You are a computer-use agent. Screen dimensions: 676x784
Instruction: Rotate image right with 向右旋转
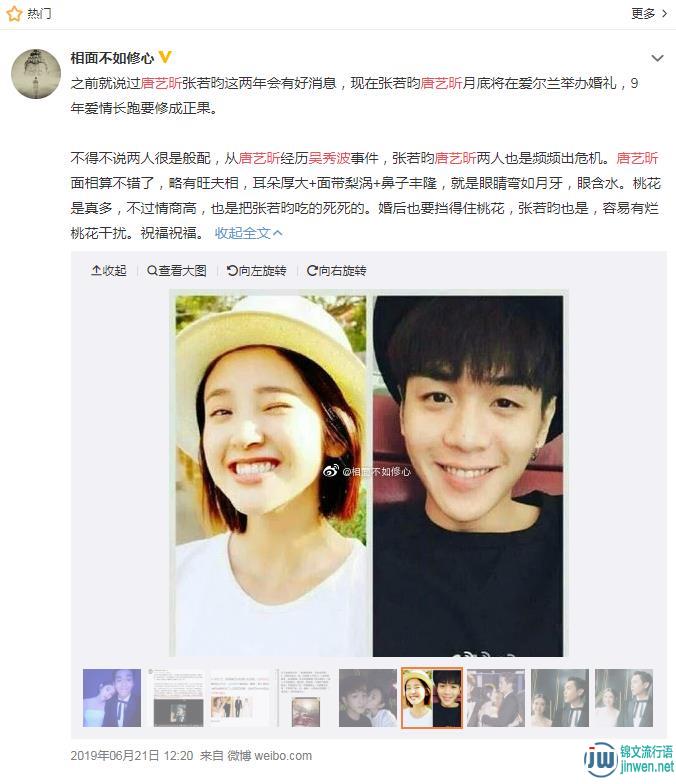click(x=336, y=270)
